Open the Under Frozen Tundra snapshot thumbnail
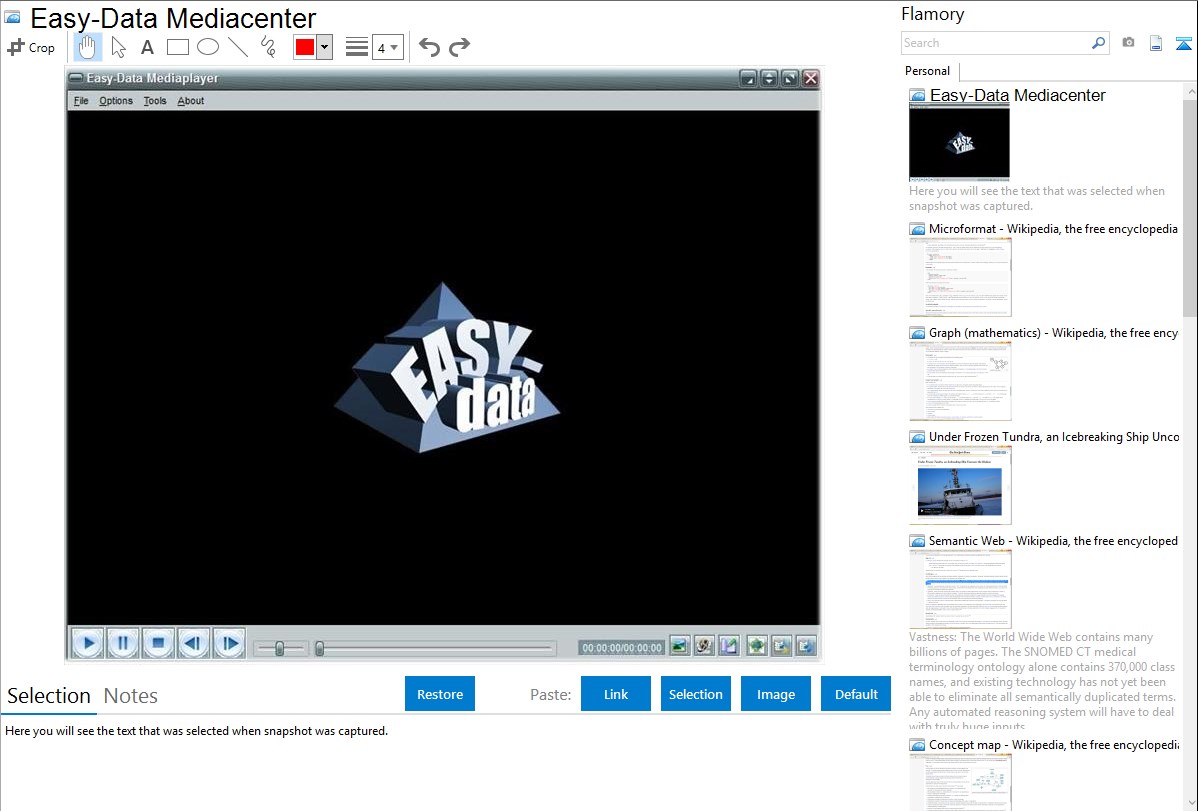The width and height of the screenshot is (1198, 811). [960, 484]
